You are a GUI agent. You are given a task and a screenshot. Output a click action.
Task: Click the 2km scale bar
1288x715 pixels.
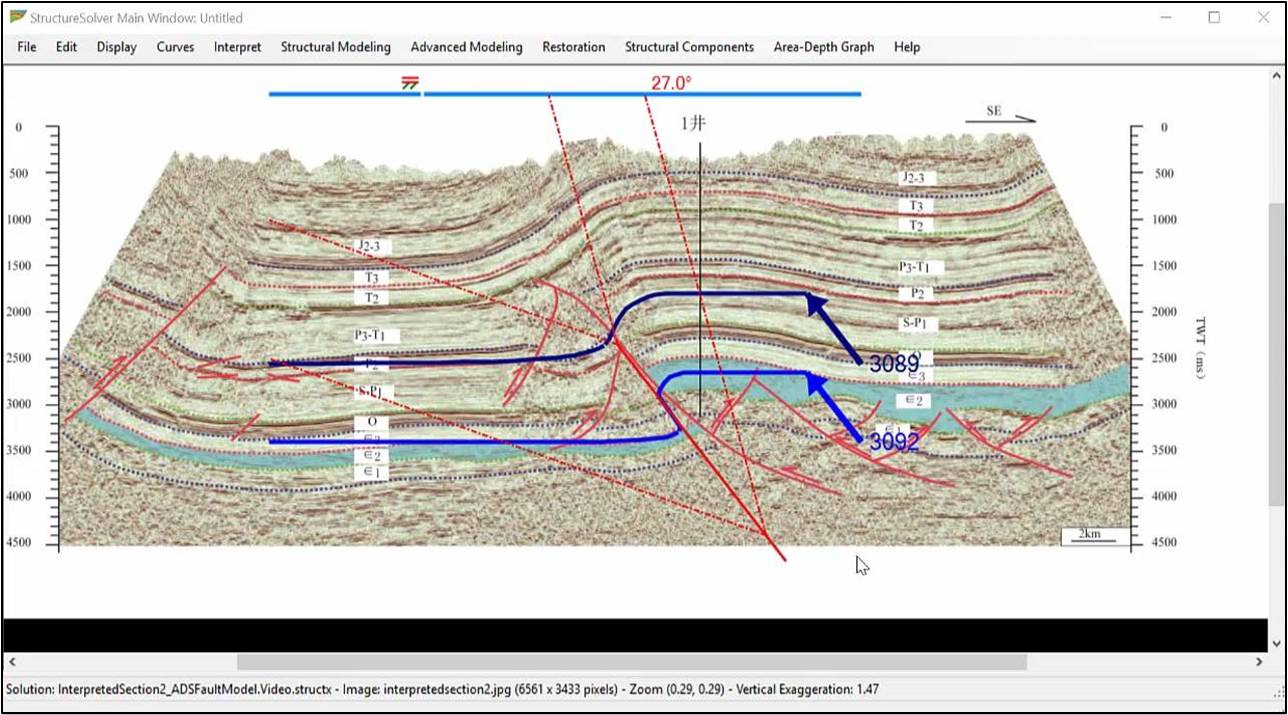point(1095,535)
